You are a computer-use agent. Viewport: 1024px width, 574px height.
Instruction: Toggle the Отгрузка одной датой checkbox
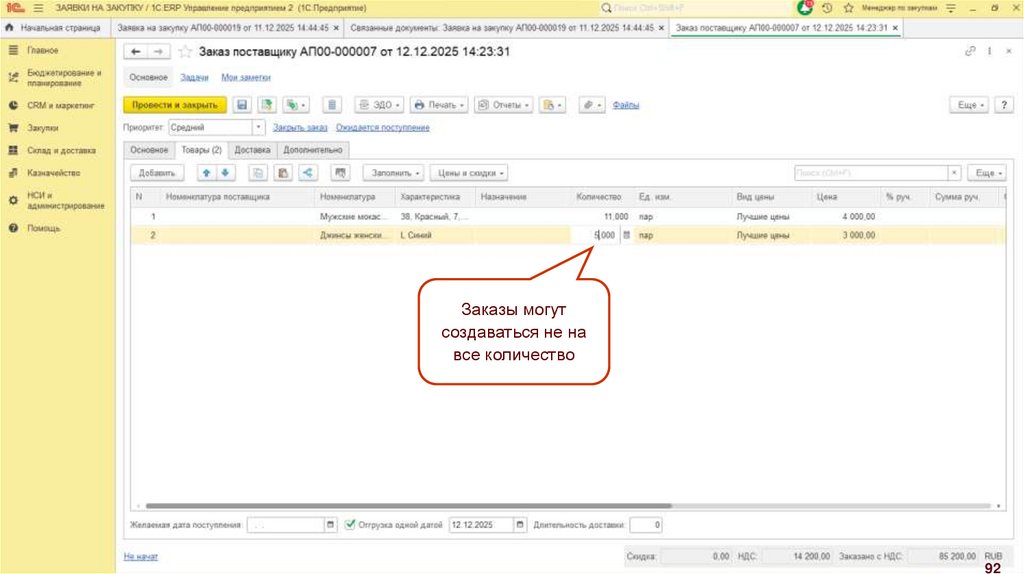tap(350, 524)
